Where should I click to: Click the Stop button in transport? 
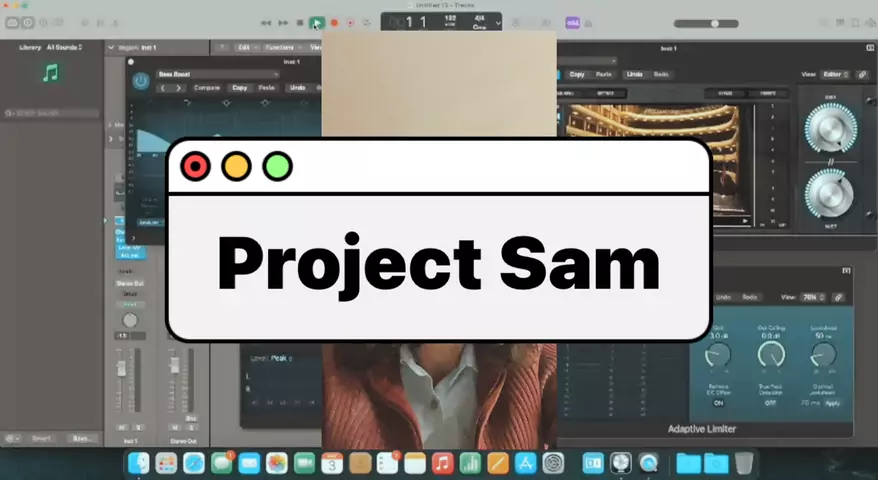pyautogui.click(x=300, y=22)
